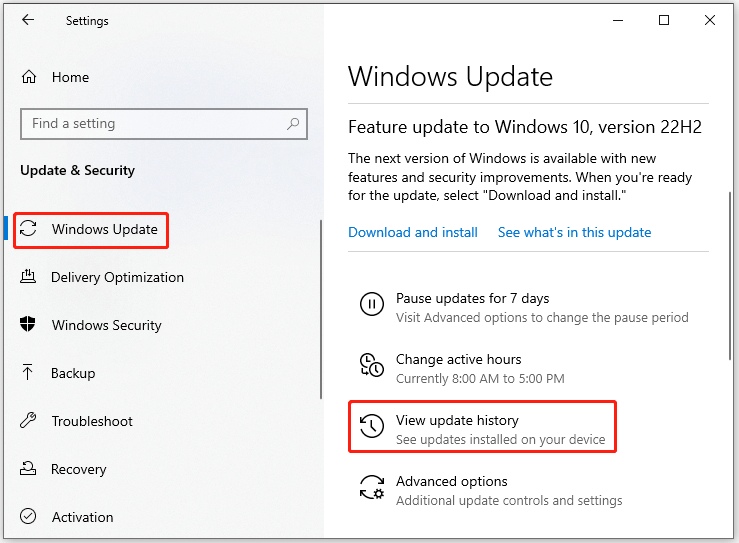Click the Windows Security shield icon

(x=28, y=324)
